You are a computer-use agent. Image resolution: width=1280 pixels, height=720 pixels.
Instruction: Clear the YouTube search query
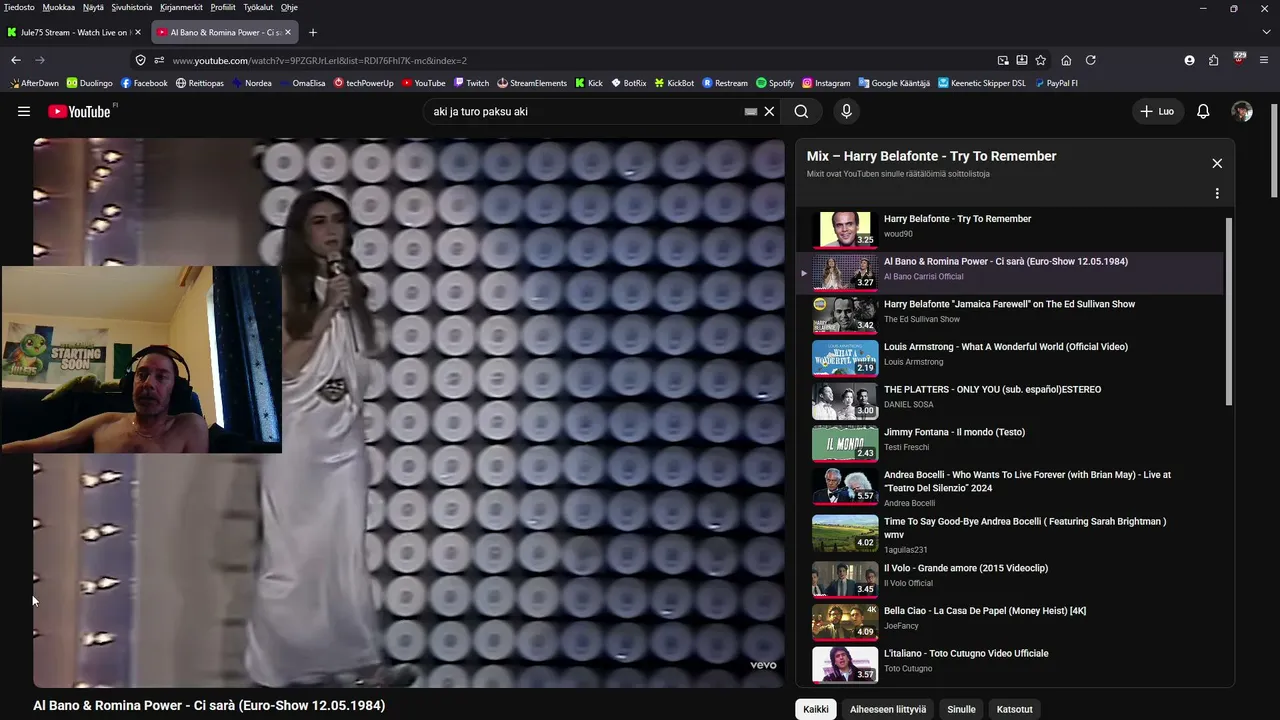click(769, 112)
